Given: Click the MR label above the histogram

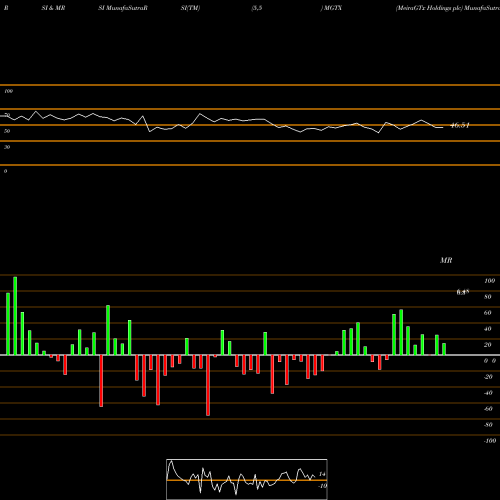Looking at the screenshot, I should tap(446, 260).
